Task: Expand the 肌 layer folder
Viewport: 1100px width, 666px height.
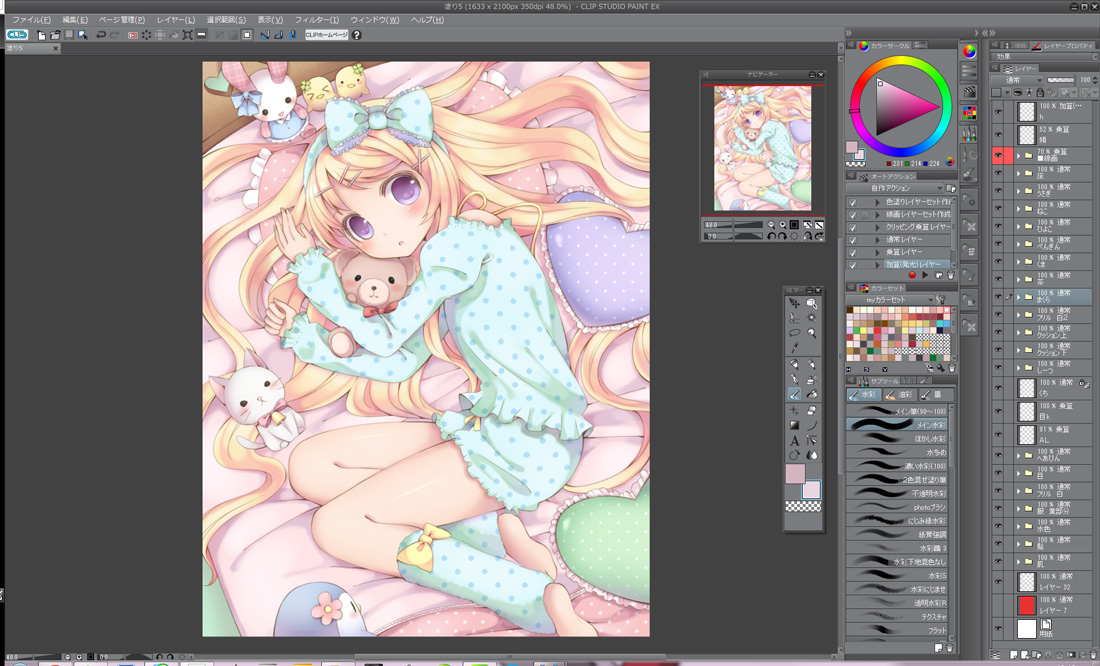Action: 1018,561
